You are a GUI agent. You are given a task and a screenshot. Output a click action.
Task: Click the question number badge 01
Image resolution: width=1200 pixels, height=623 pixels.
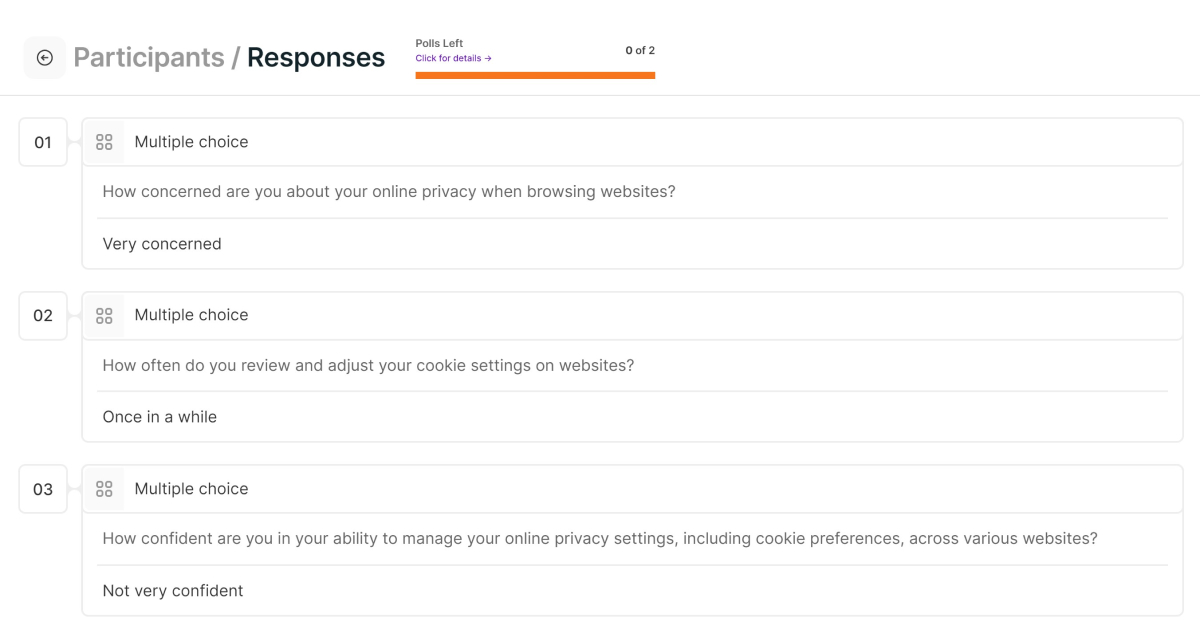[42, 142]
